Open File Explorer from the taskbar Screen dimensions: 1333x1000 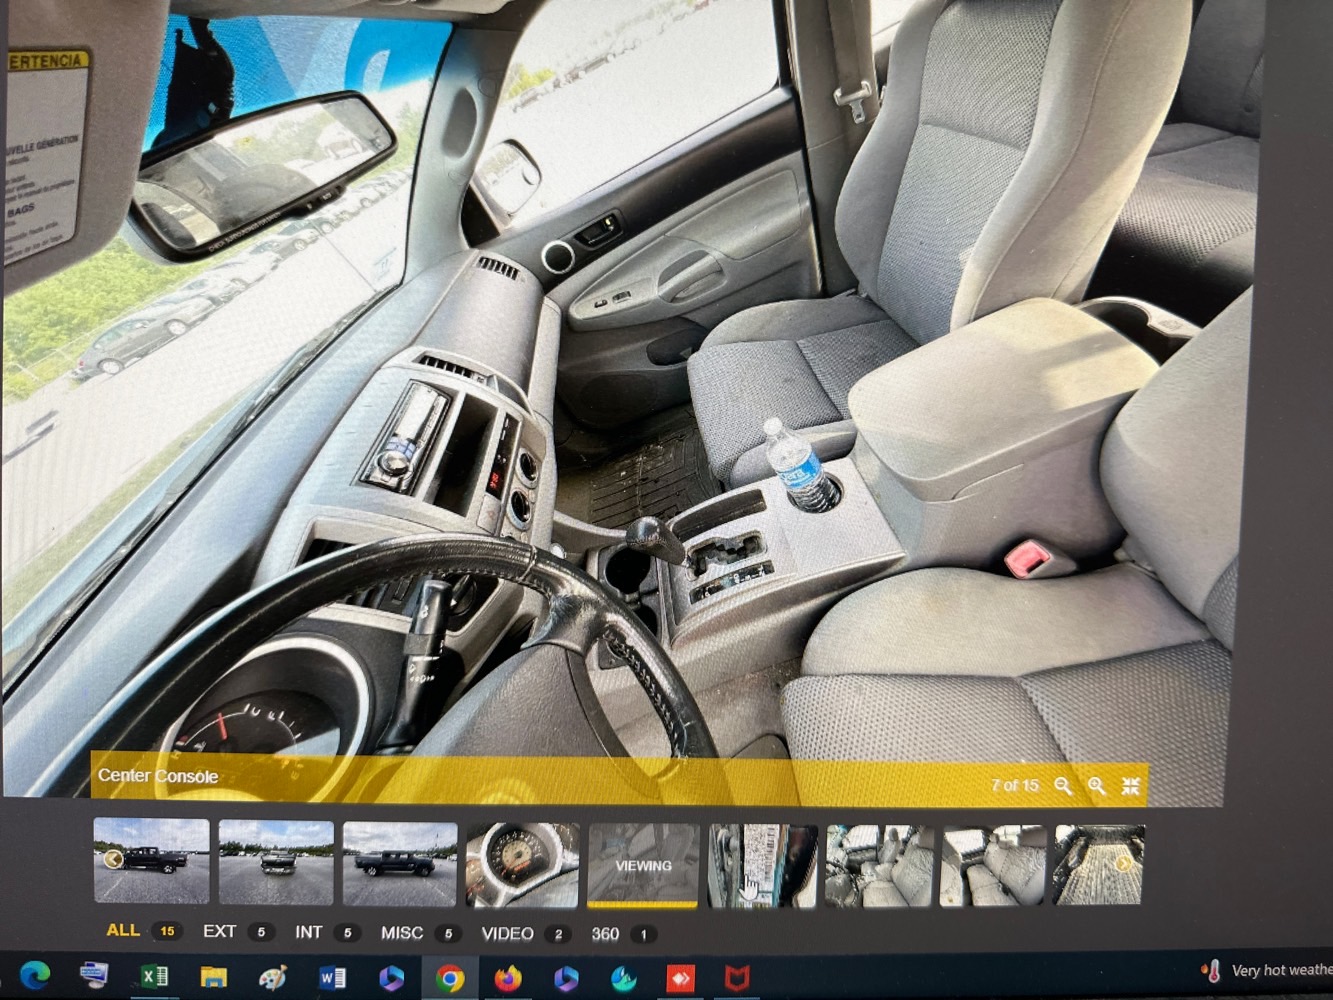click(x=213, y=976)
